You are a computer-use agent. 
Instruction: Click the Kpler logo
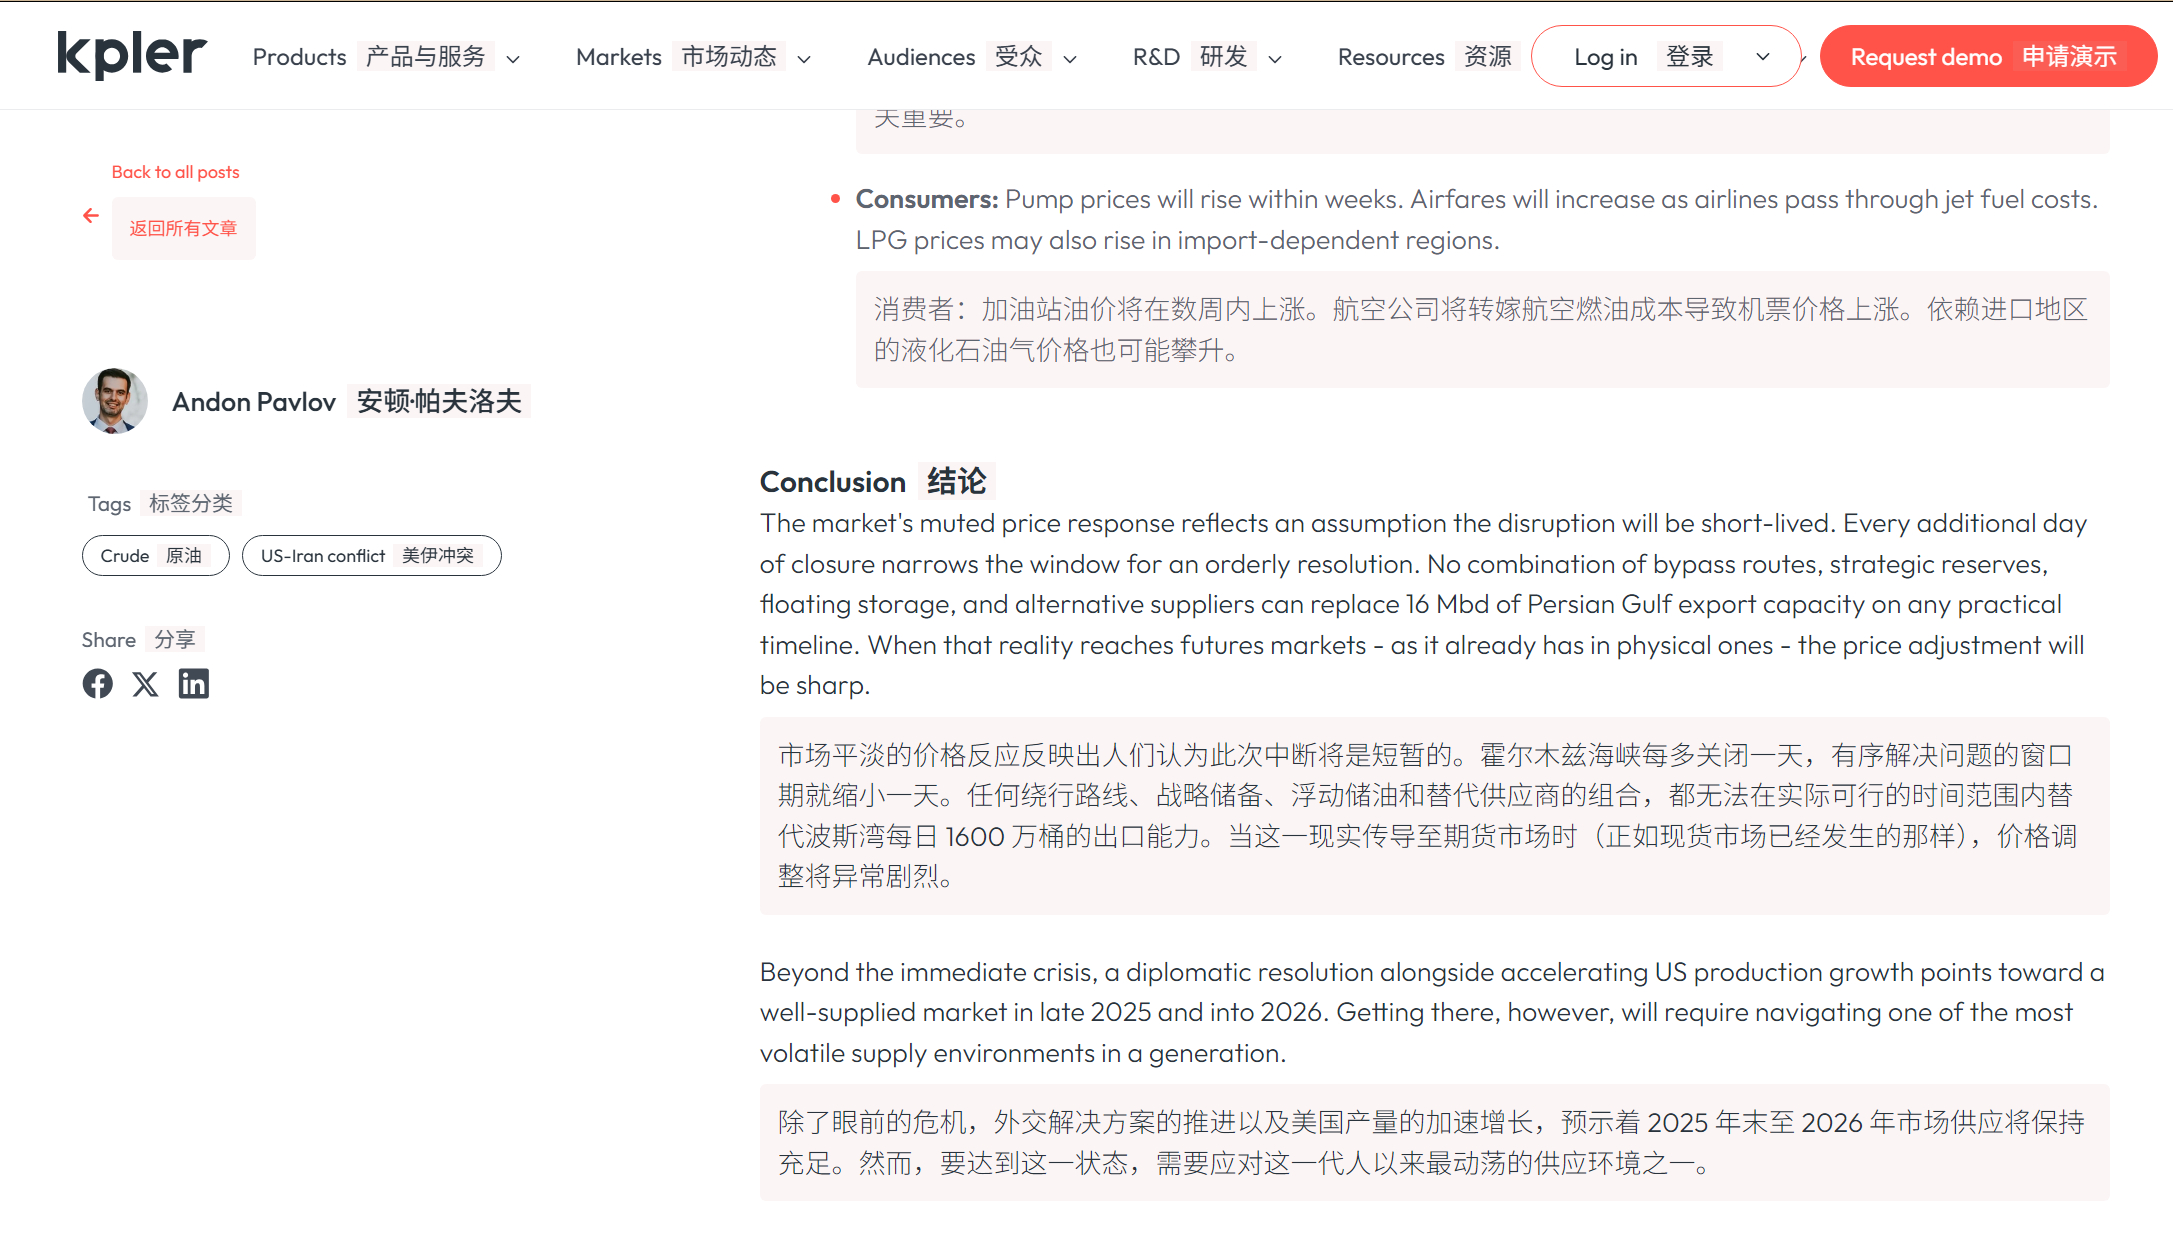(x=131, y=54)
